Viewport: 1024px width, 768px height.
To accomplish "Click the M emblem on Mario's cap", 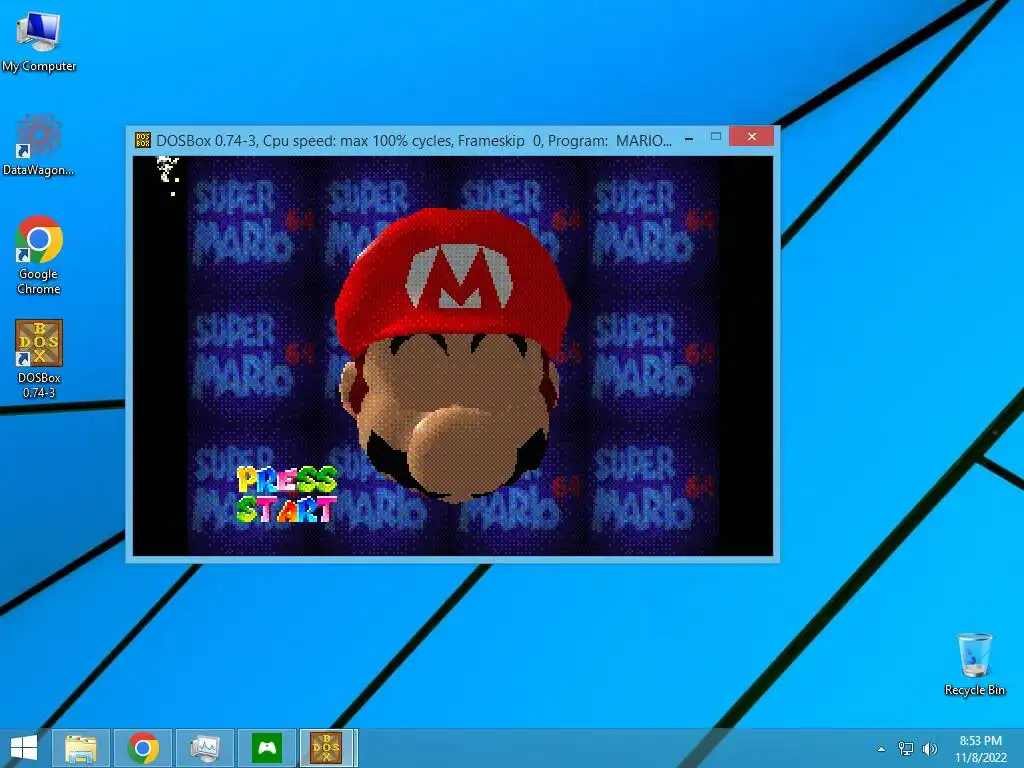I will (x=460, y=276).
